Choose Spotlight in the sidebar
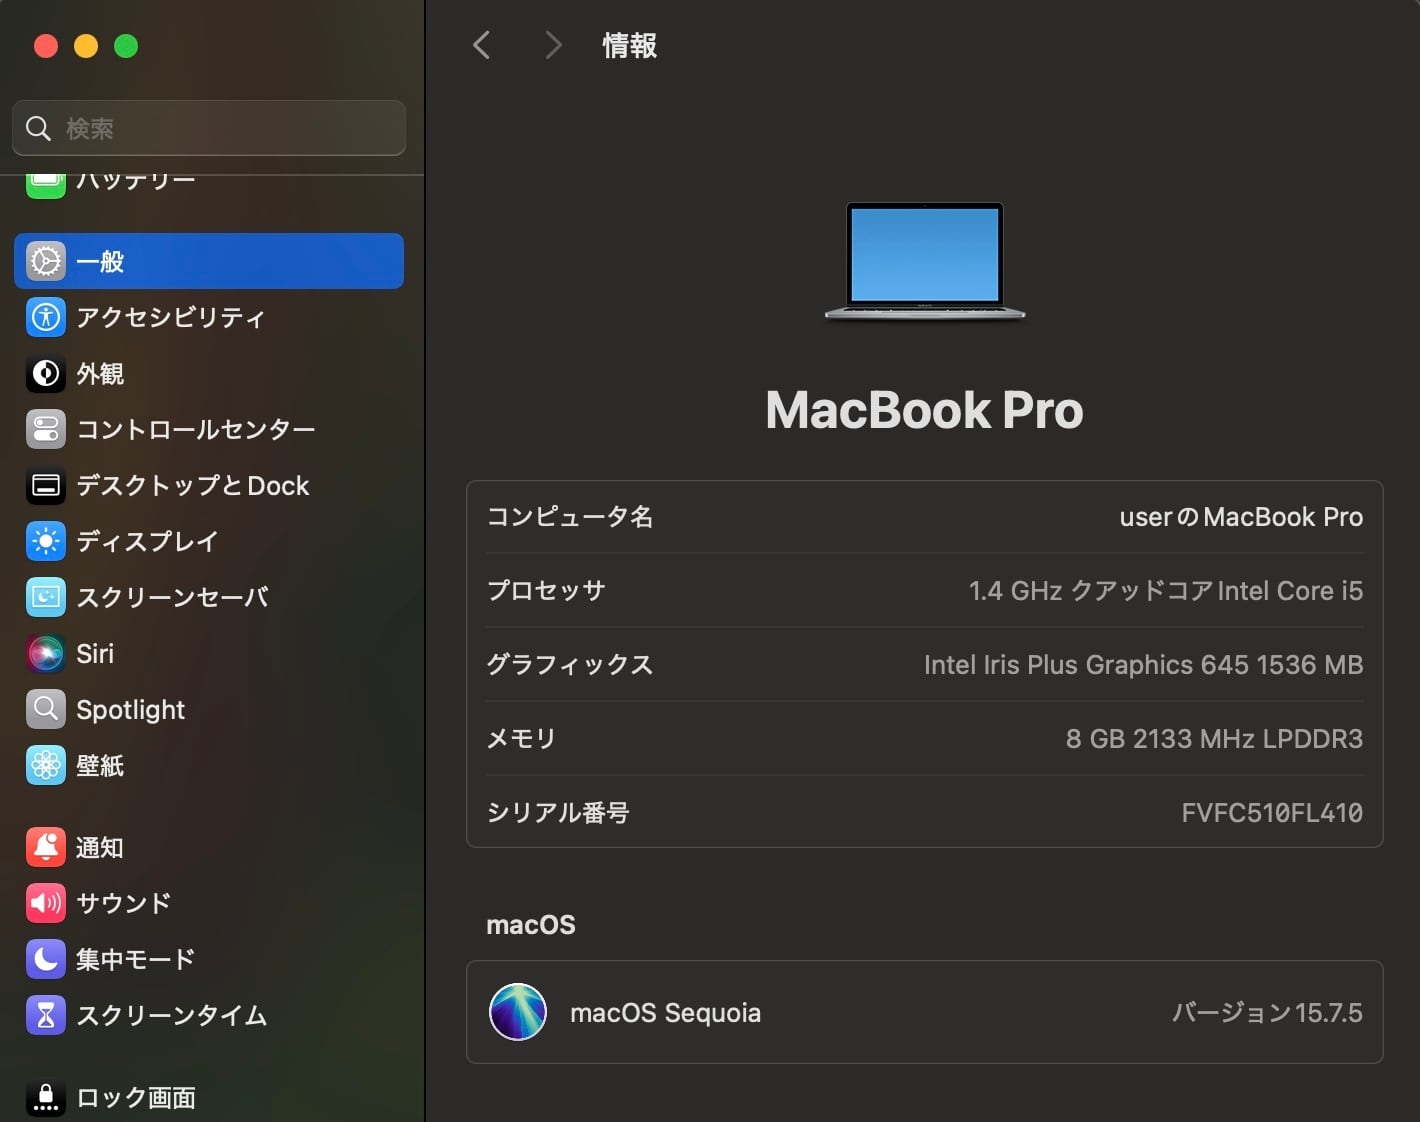The width and height of the screenshot is (1420, 1122). coord(209,709)
